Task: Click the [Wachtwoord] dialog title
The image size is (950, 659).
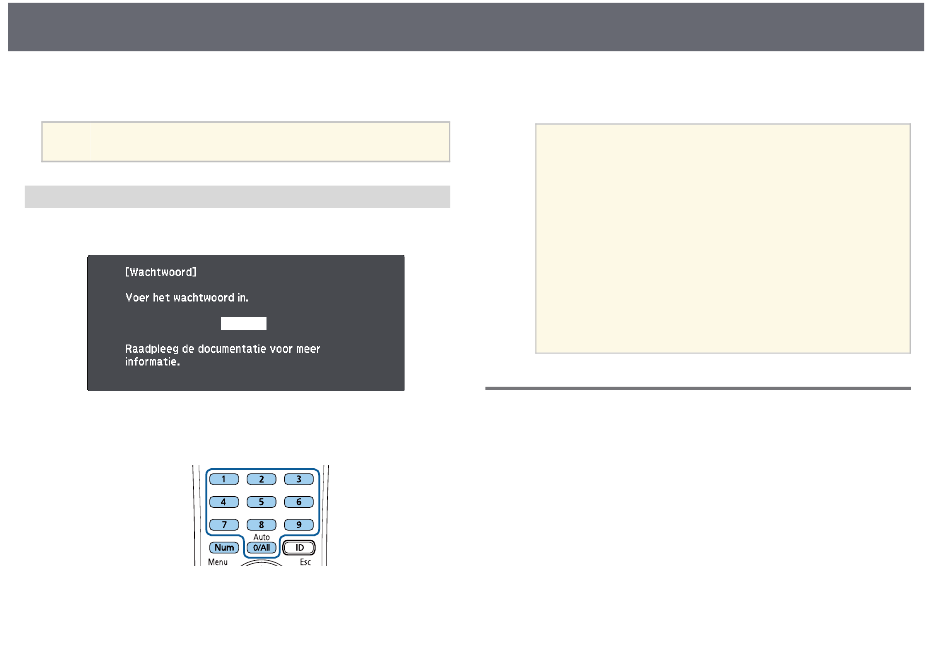Action: coord(161,273)
